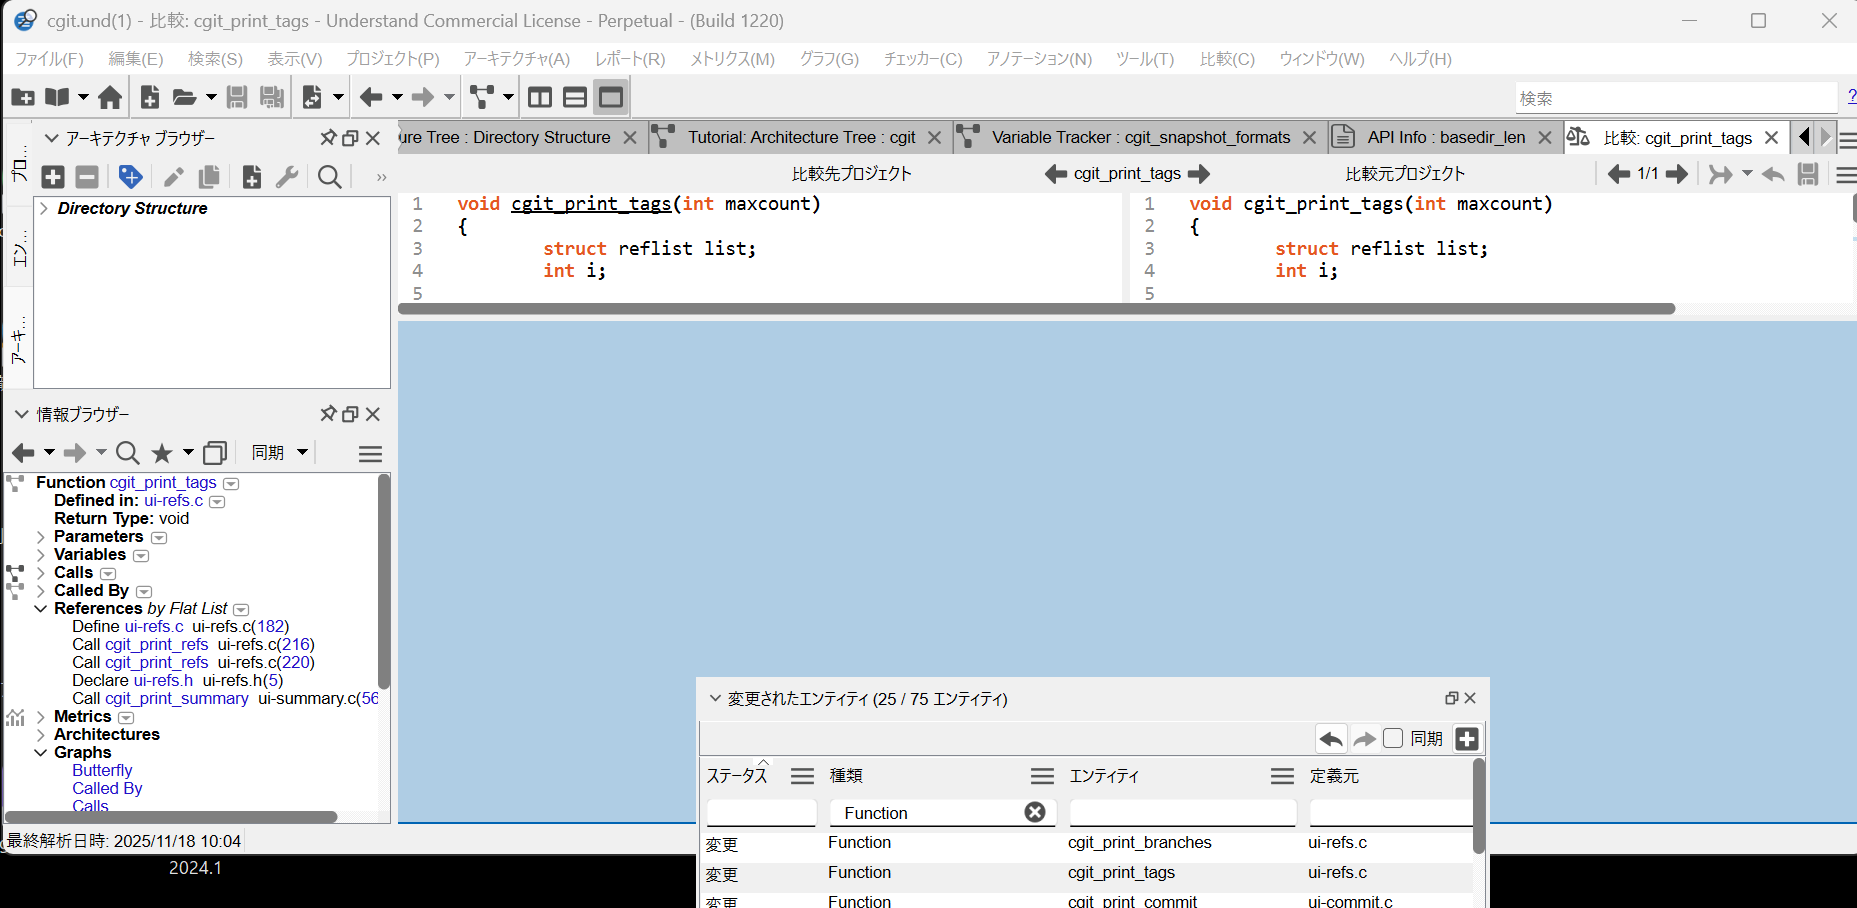
Task: Click the star favorites icon in Information Browser
Action: coord(162,453)
